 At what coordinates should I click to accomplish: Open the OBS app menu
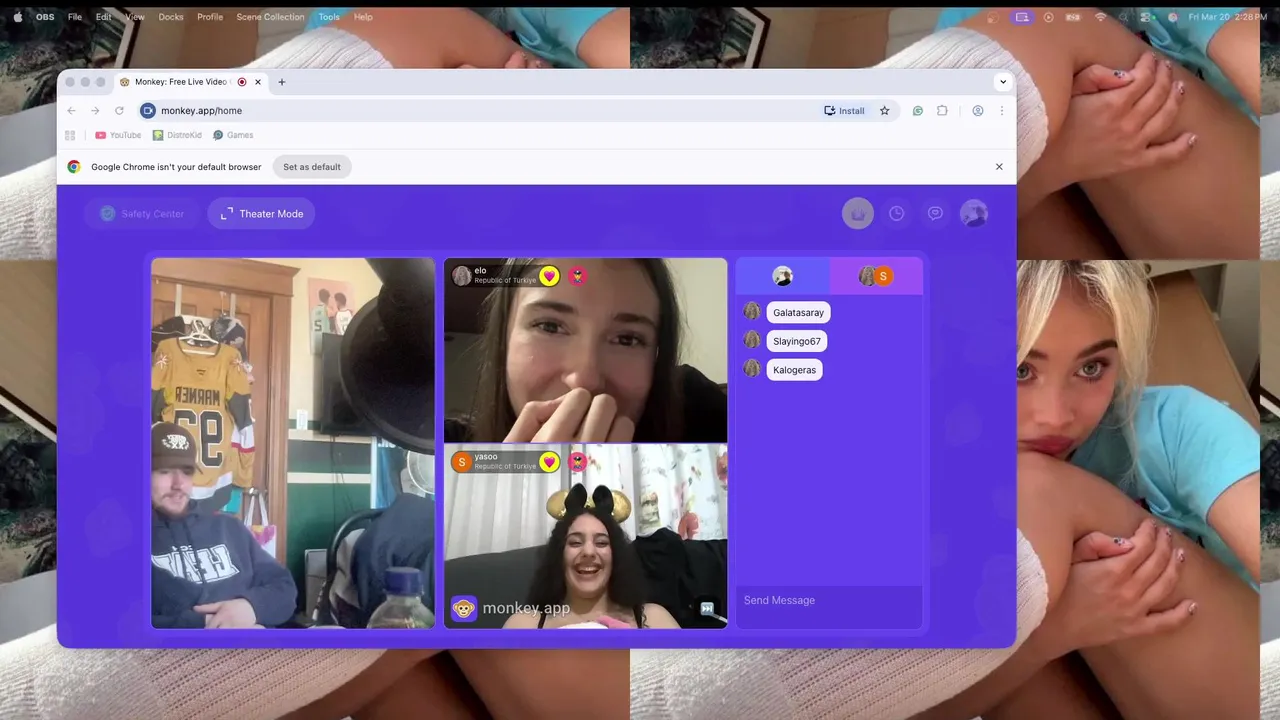tap(45, 17)
